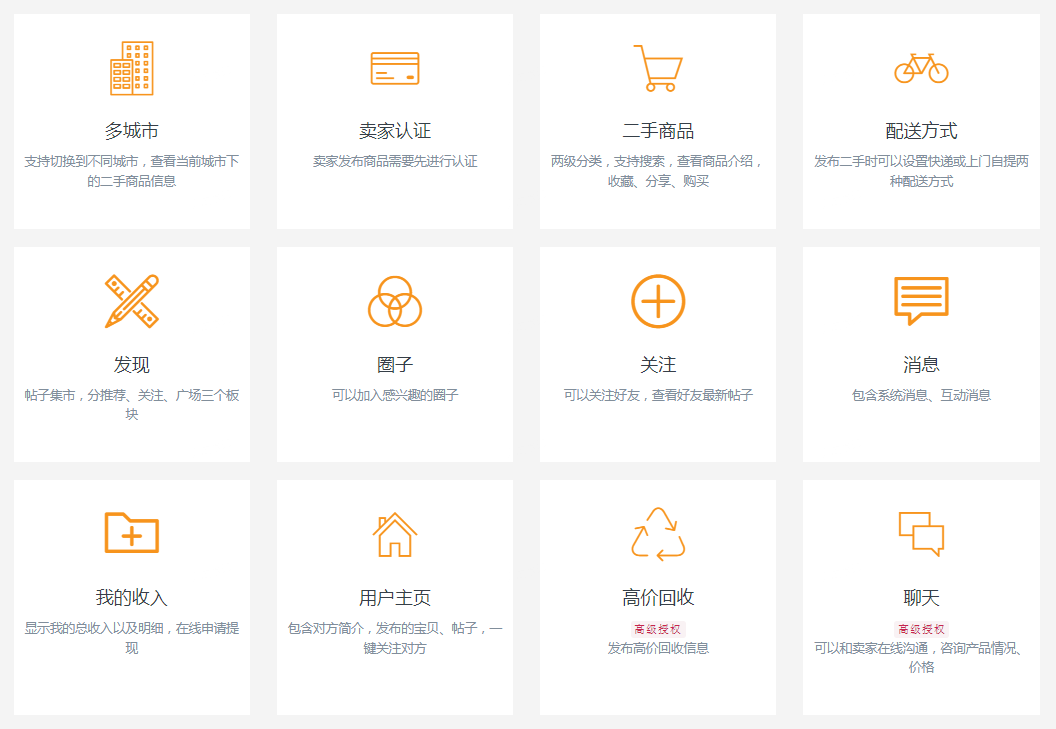Open the pencil and ruler 发现 icon
Viewport: 1056px width, 729px height.
(131, 301)
